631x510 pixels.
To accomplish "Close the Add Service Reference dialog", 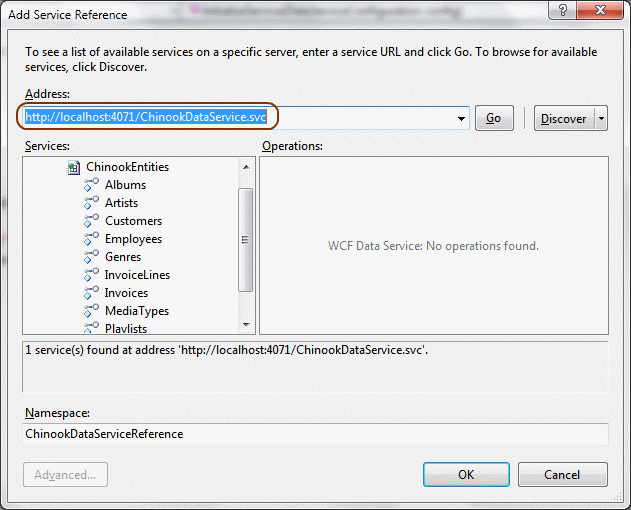I will coord(600,10).
